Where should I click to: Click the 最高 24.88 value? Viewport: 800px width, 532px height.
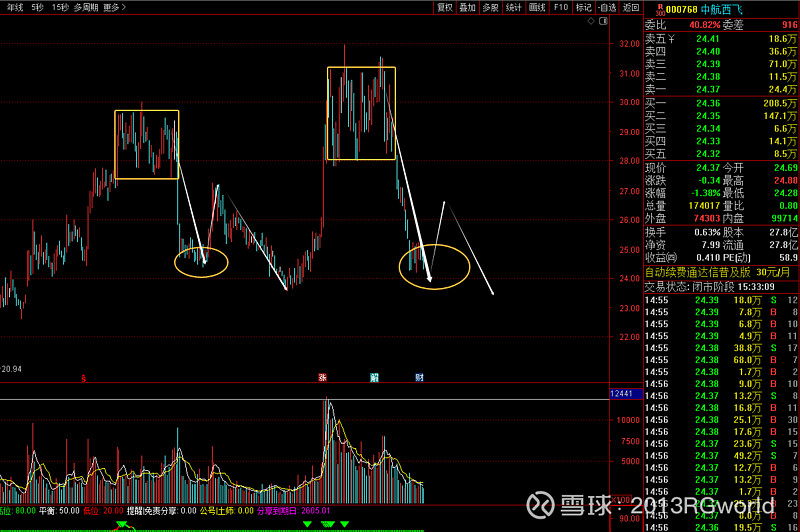[786, 181]
